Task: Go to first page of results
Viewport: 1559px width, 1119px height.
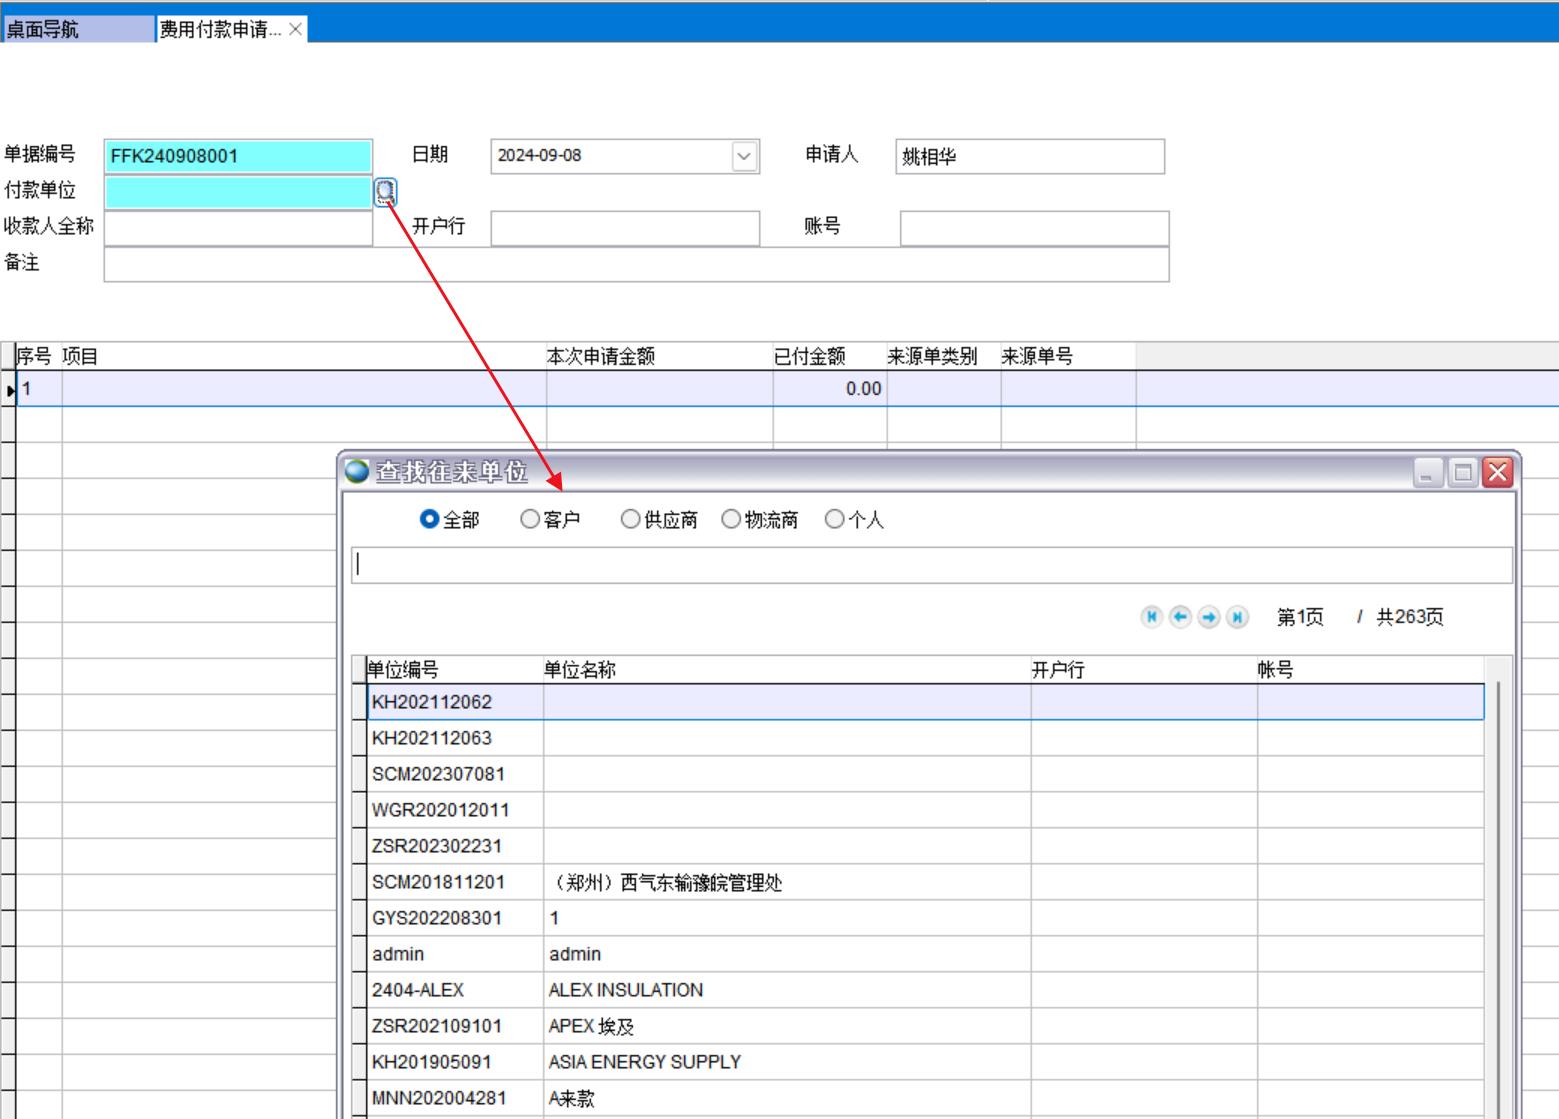Action: [x=1151, y=617]
